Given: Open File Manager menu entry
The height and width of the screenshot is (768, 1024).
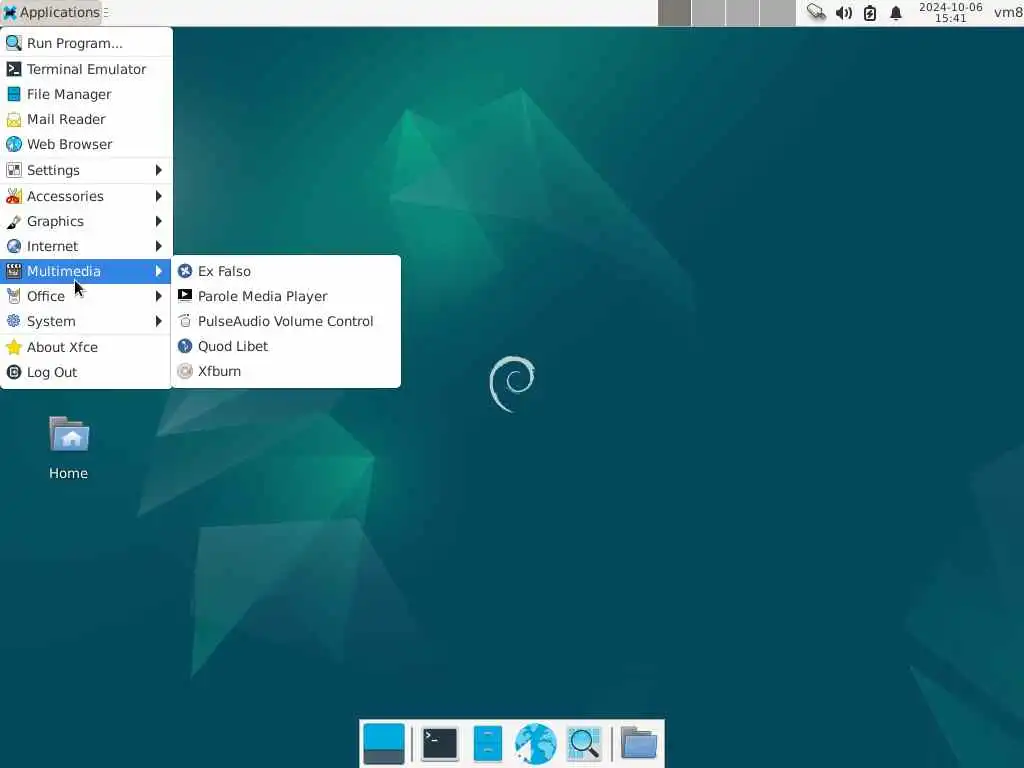Looking at the screenshot, I should click(86, 94).
